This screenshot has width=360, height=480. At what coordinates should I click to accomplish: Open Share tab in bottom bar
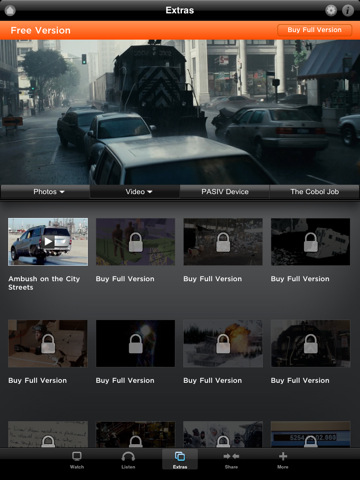point(231,460)
